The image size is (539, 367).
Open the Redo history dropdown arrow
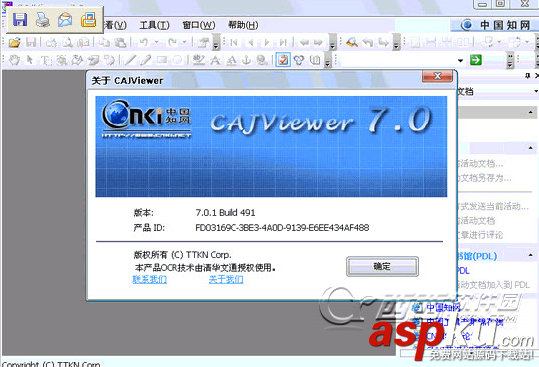coord(184,42)
